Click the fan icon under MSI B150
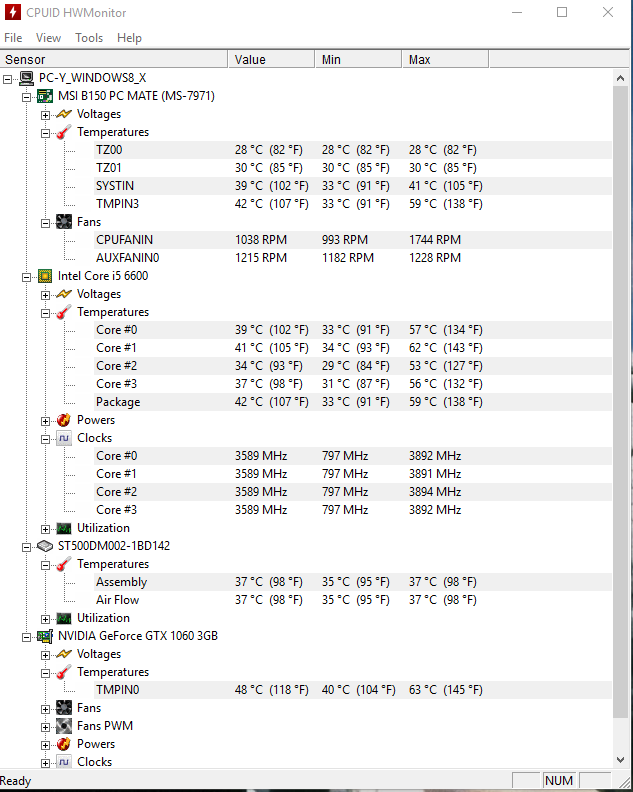 pyautogui.click(x=64, y=222)
